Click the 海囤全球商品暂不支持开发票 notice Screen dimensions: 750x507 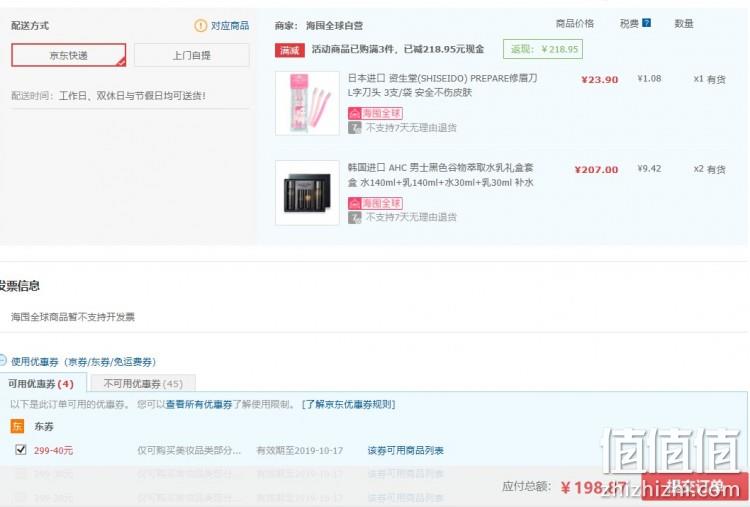pyautogui.click(x=73, y=317)
